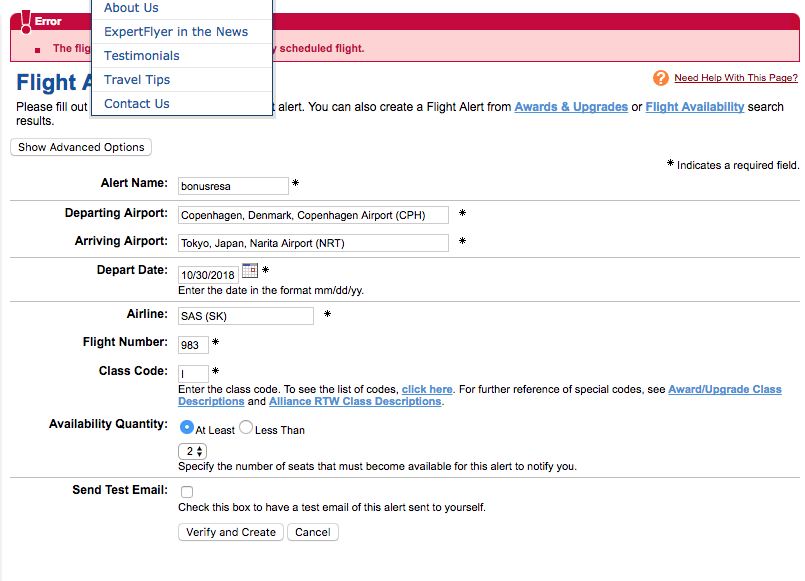The width and height of the screenshot is (805, 581).
Task: Click the Cancel button
Action: click(312, 532)
